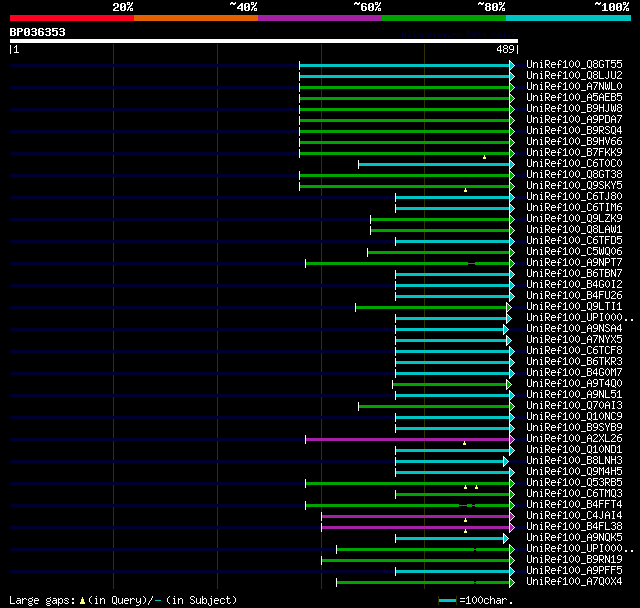Select the UniRef100_A9NQK5 label
Viewport: 640px width, 608px height.
(574, 538)
